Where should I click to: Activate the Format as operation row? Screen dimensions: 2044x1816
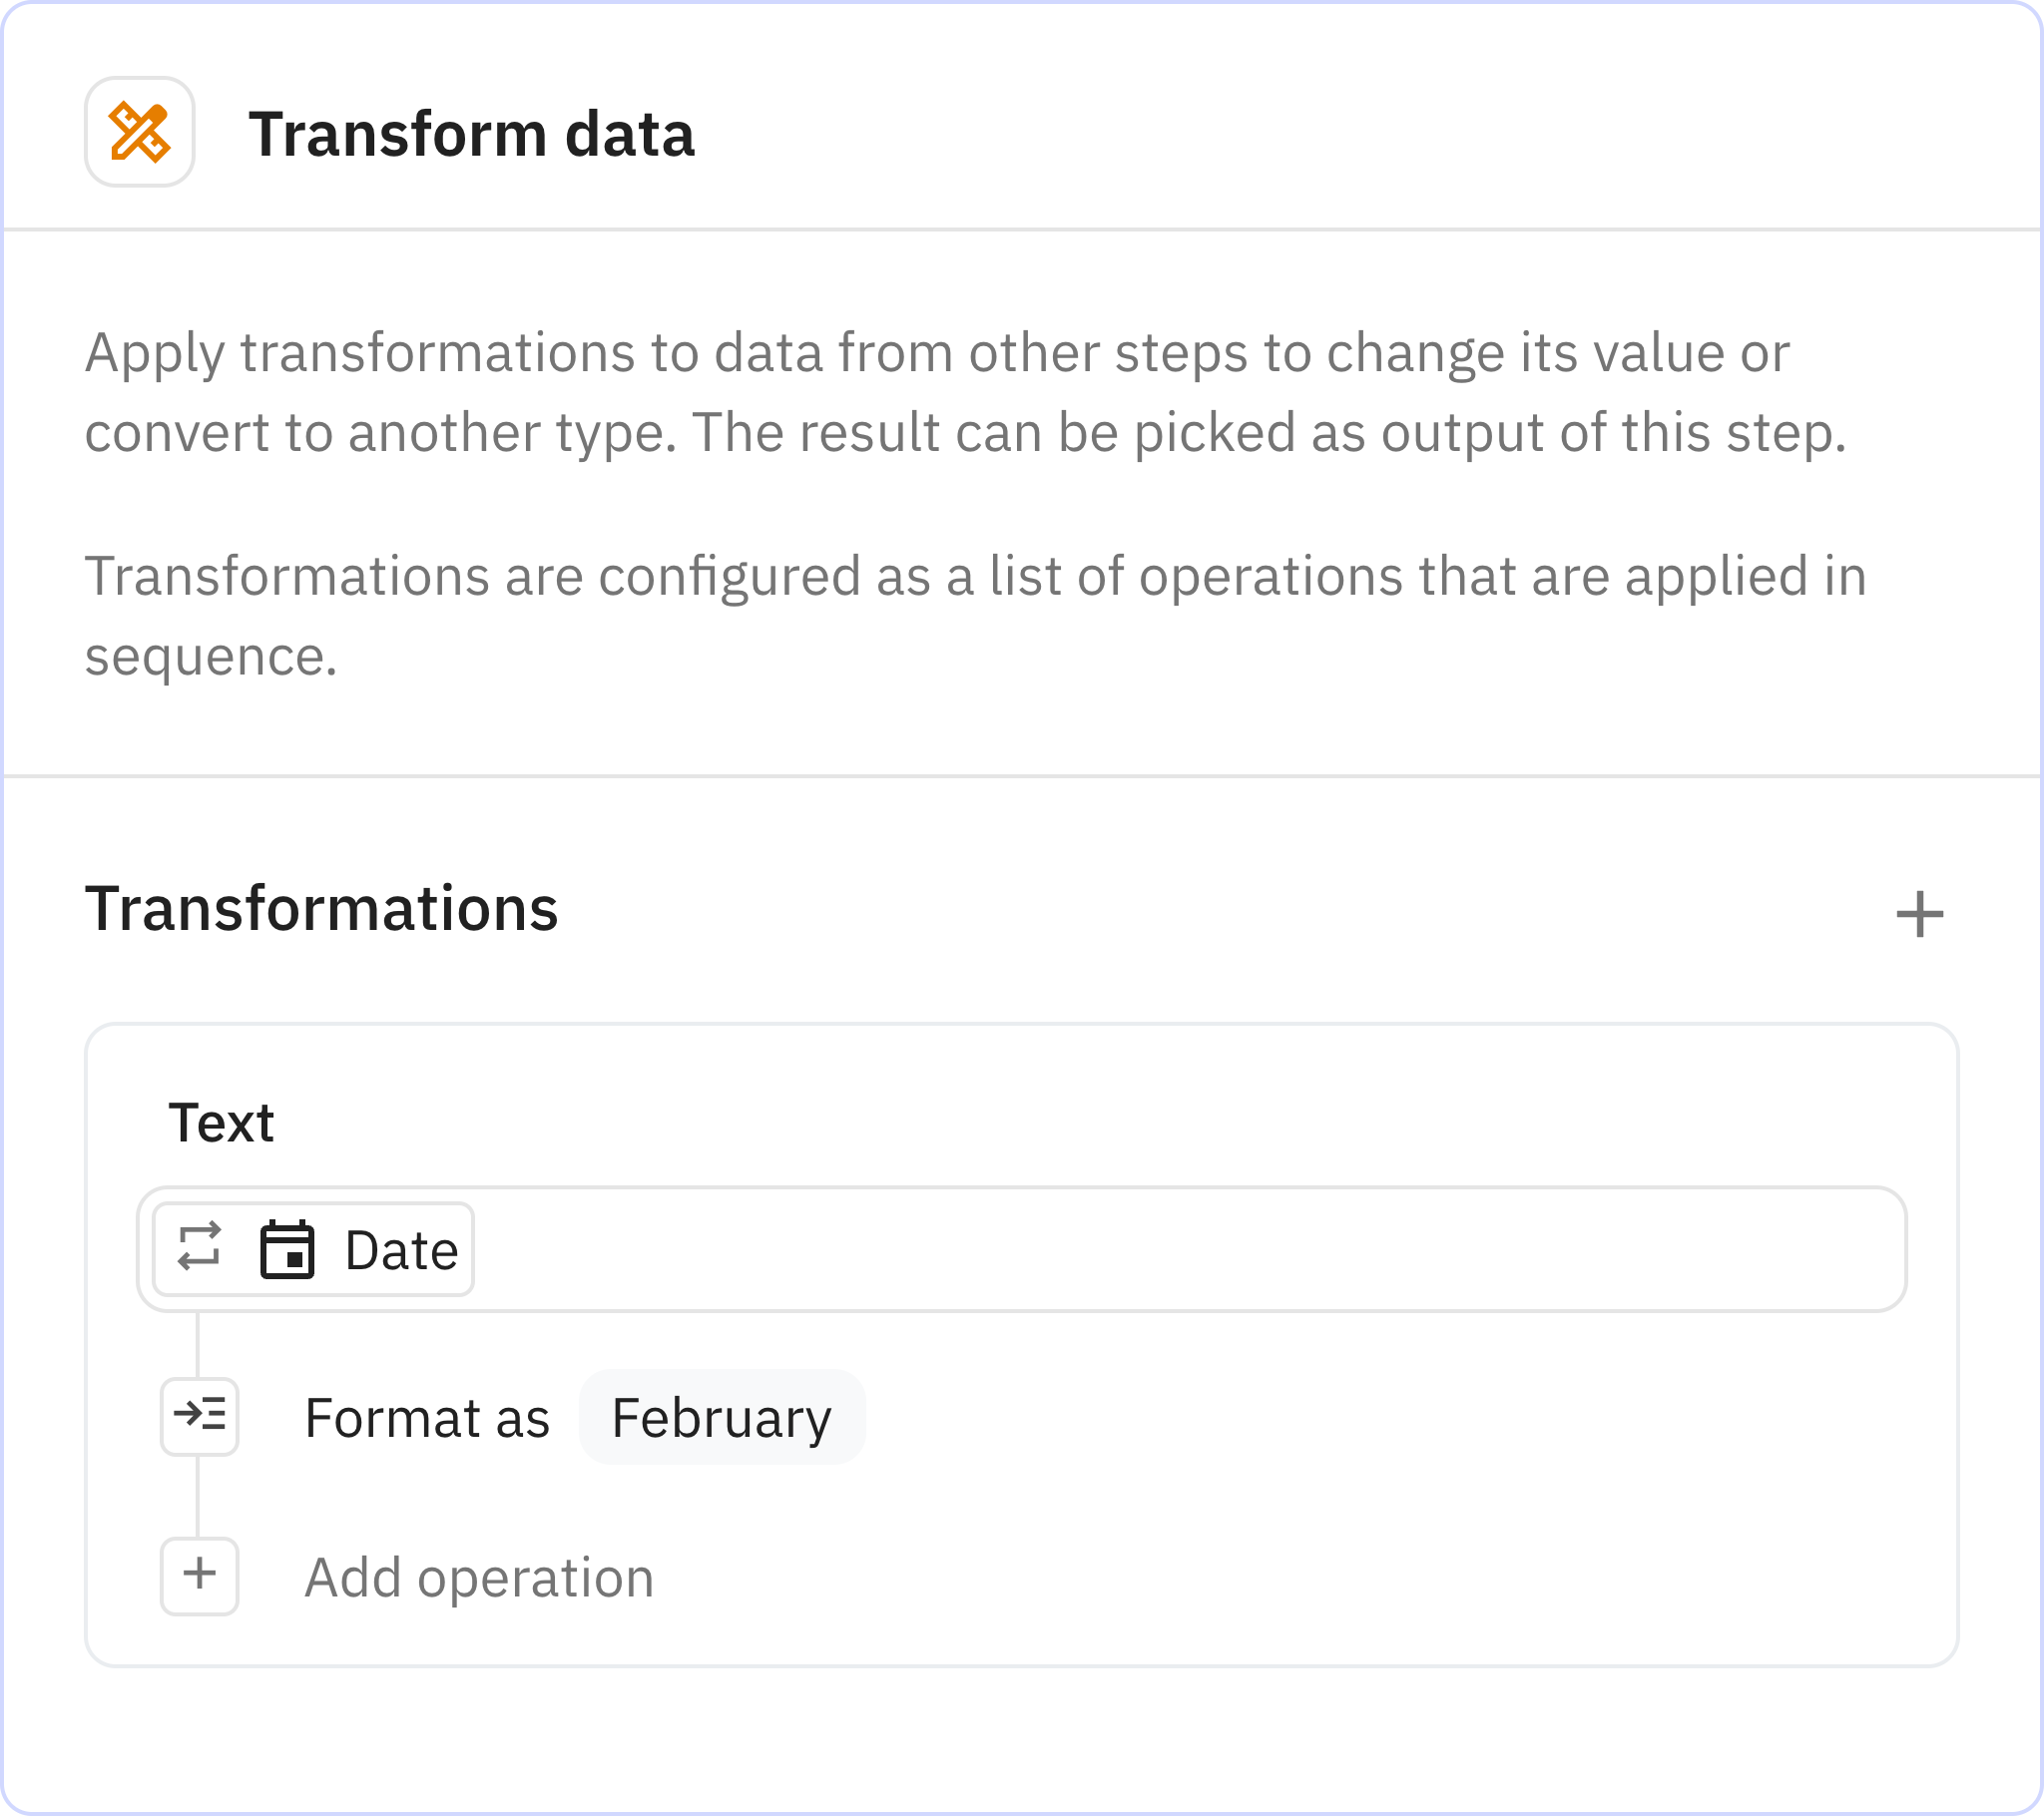point(428,1417)
